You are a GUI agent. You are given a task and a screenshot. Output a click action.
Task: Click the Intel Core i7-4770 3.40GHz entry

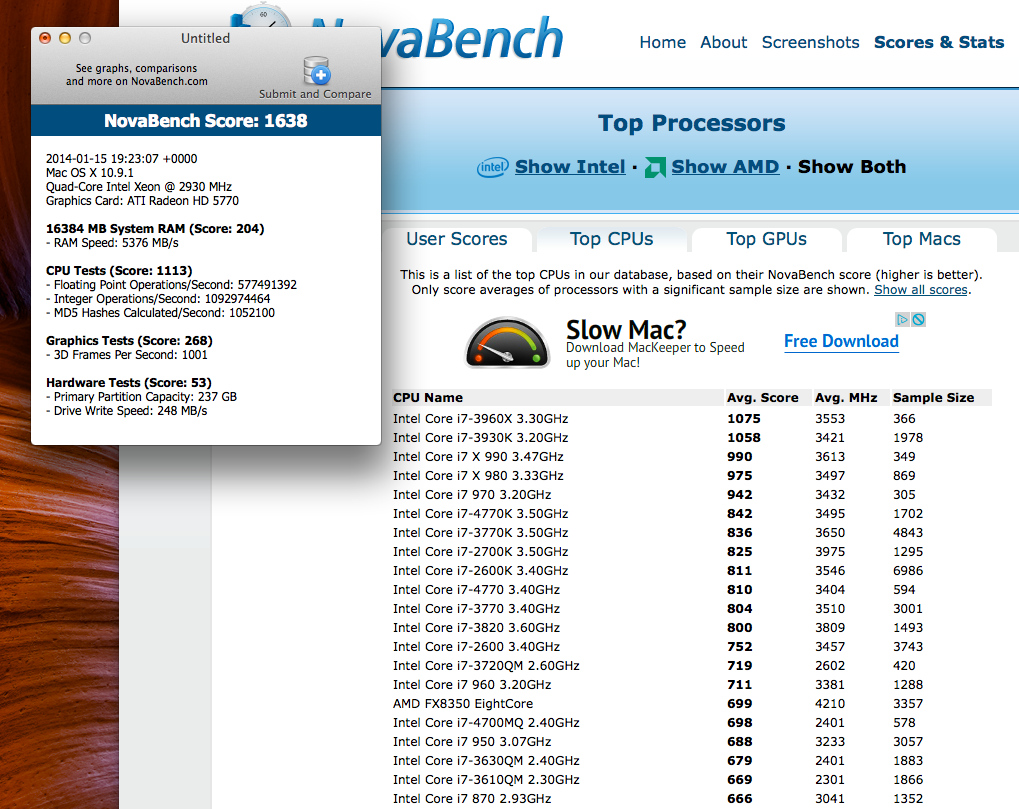(x=476, y=589)
